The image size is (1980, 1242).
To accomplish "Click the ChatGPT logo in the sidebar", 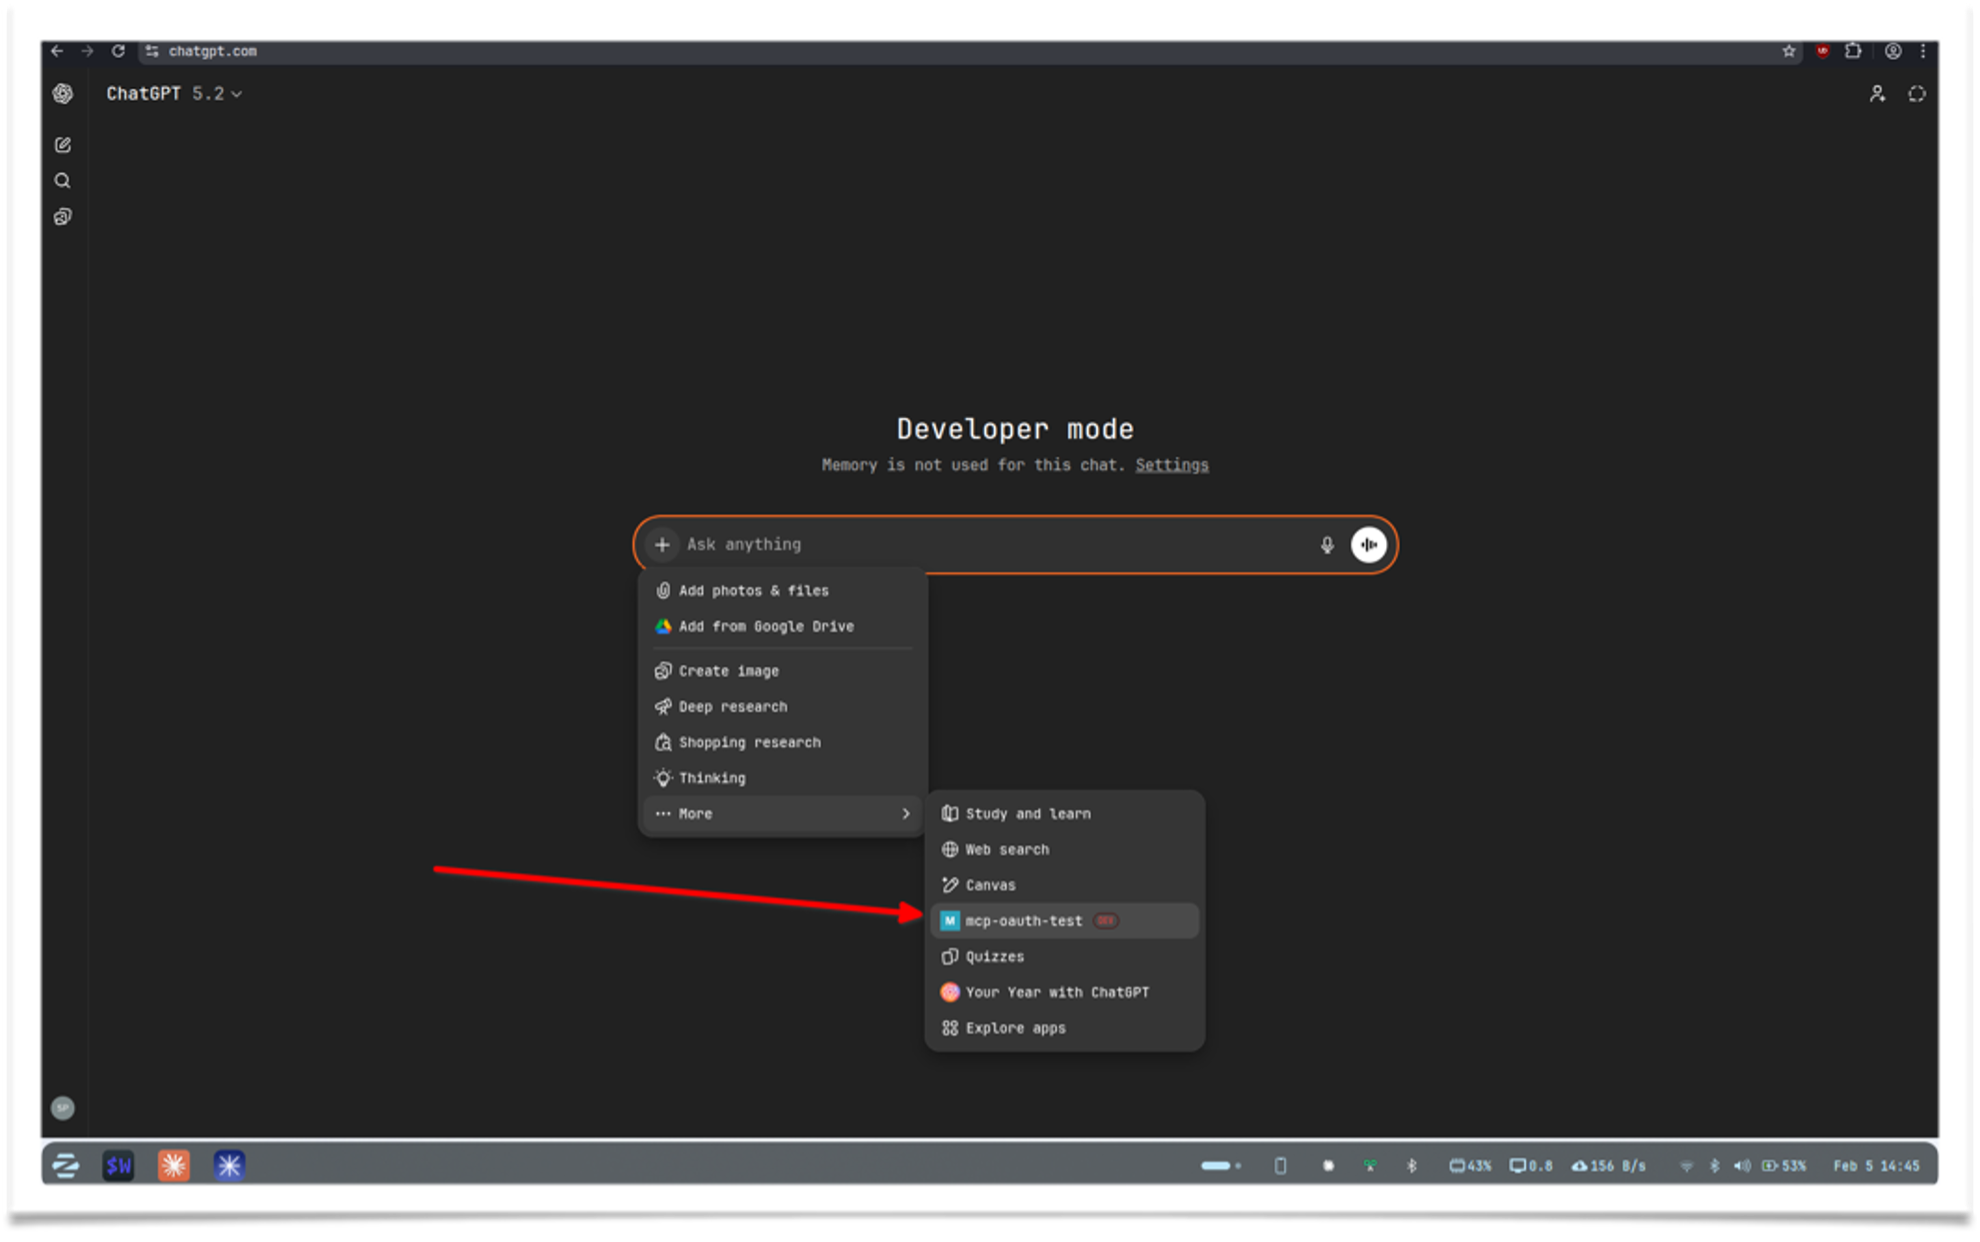I will pos(63,93).
